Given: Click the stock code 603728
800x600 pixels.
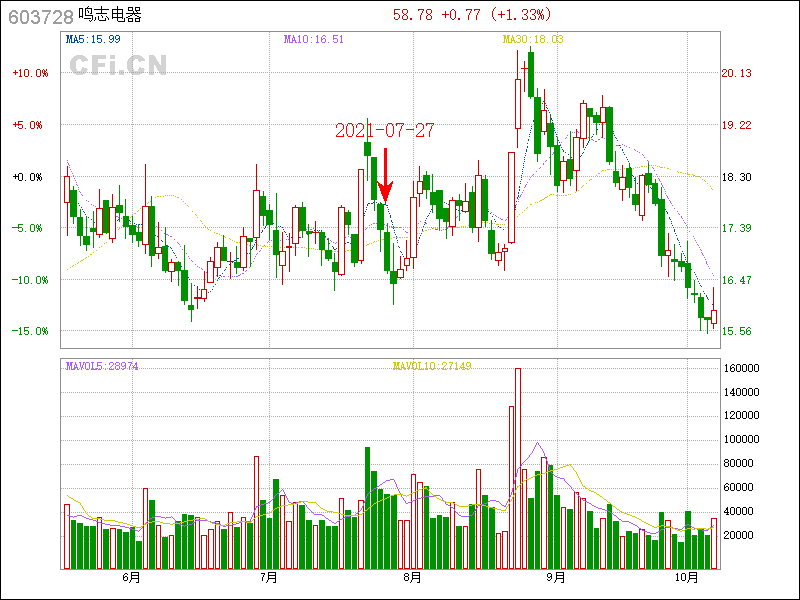Looking at the screenshot, I should point(41,17).
